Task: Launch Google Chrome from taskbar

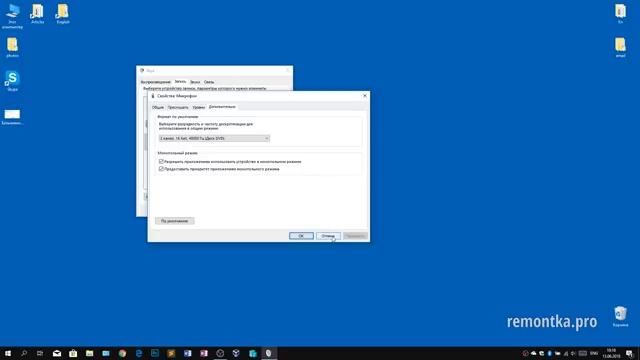Action: coord(122,353)
